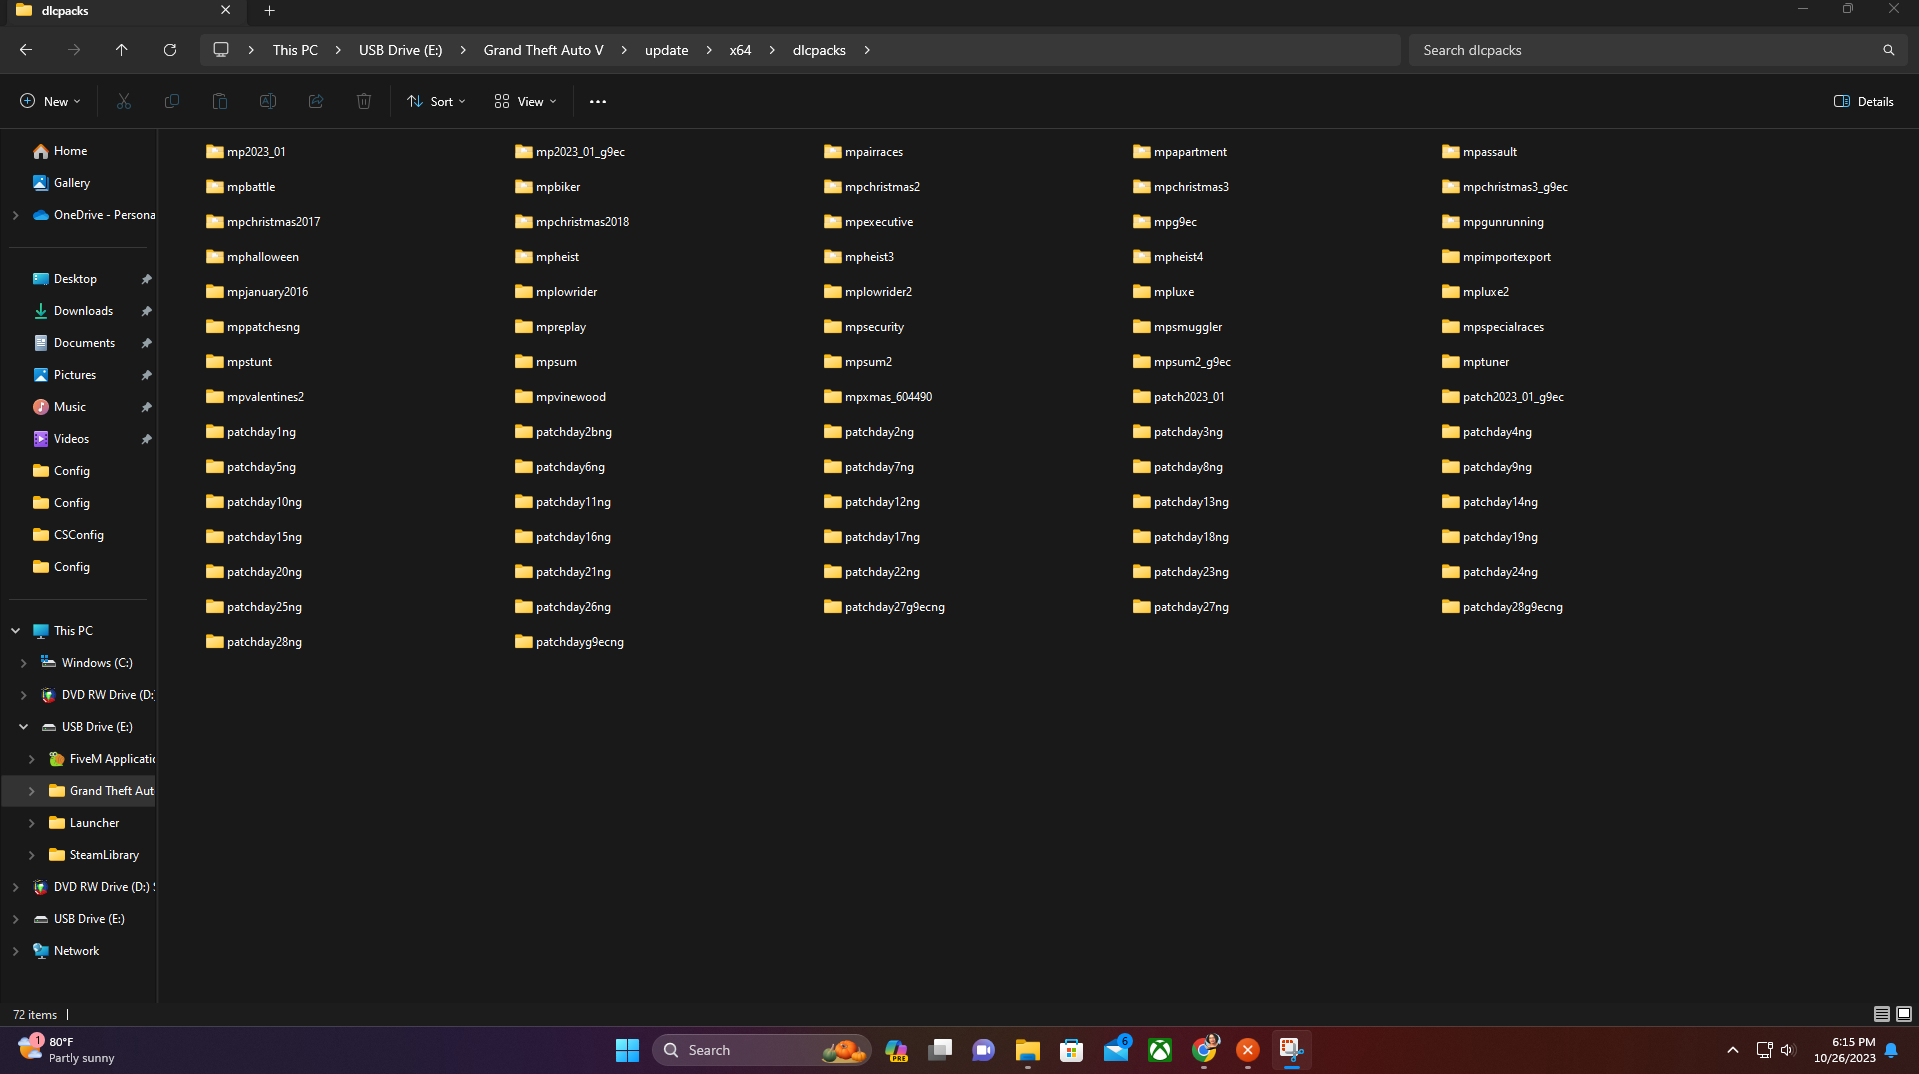The image size is (1919, 1074).
Task: Select the patchday27g9ecng folder
Action: pyautogui.click(x=884, y=607)
